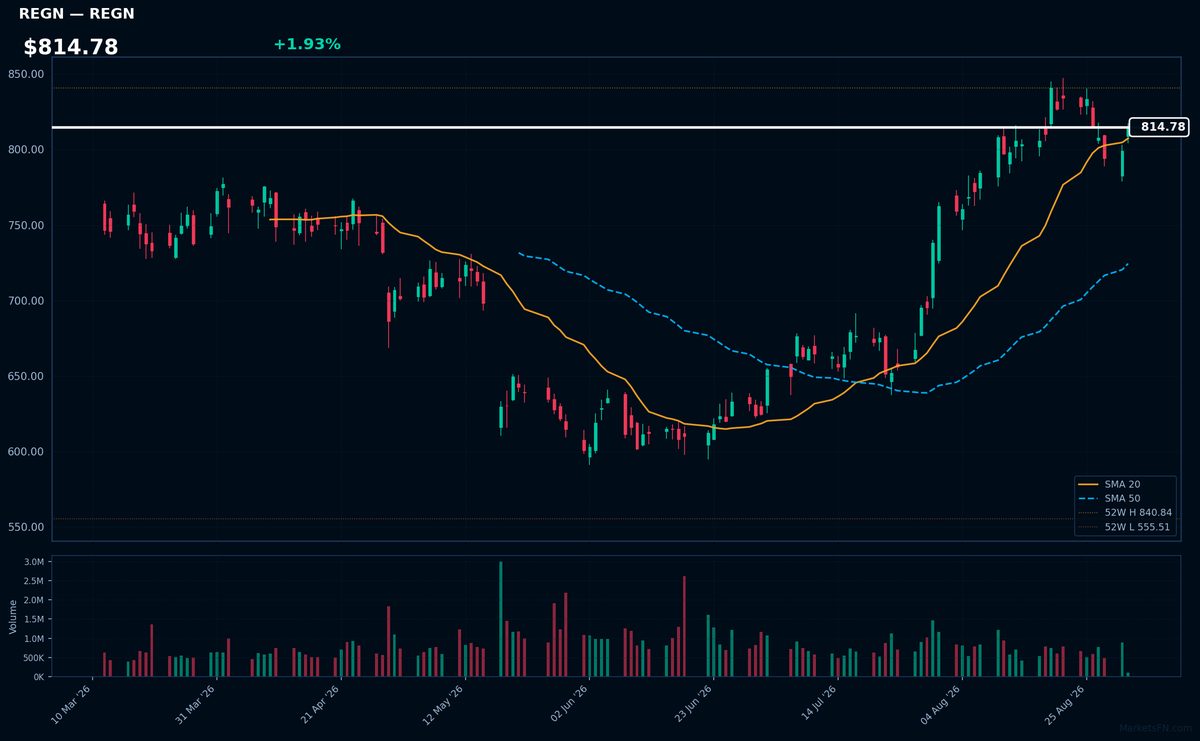Click the 3.0M volume axis label
1200x741 pixels.
(x=33, y=562)
